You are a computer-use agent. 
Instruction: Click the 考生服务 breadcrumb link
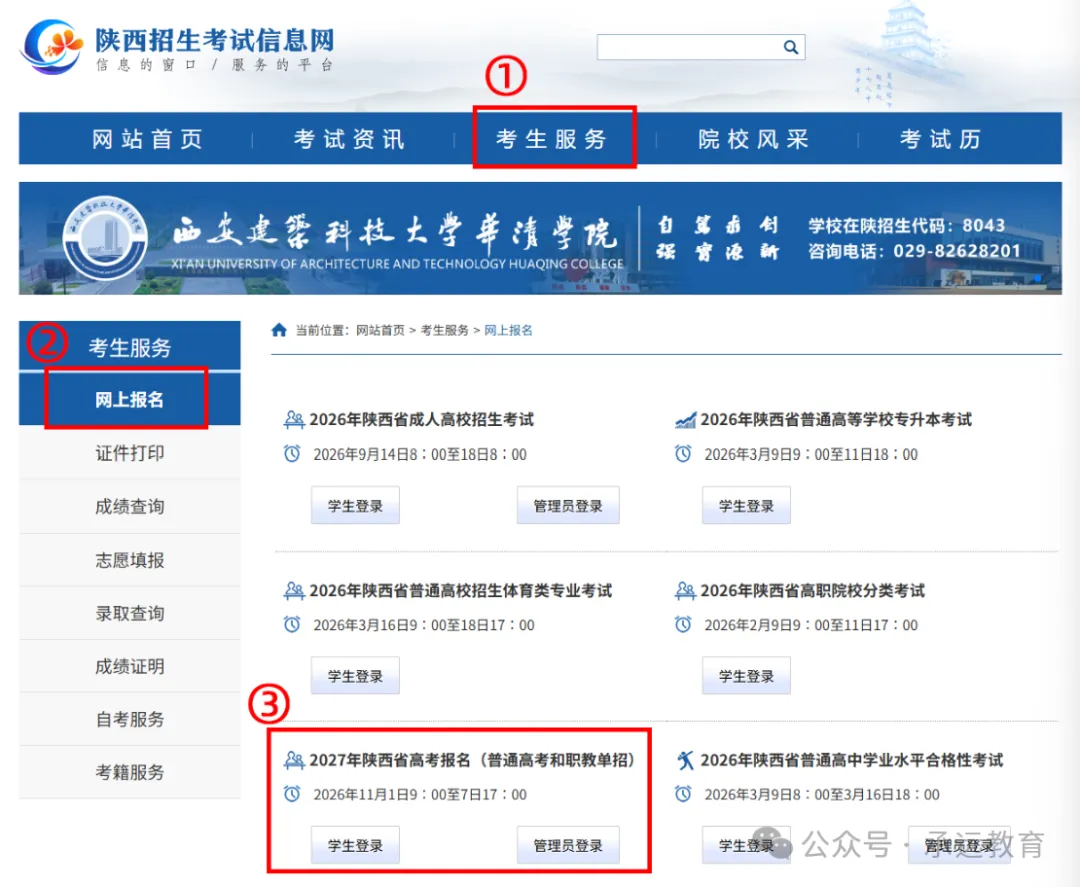(x=444, y=331)
